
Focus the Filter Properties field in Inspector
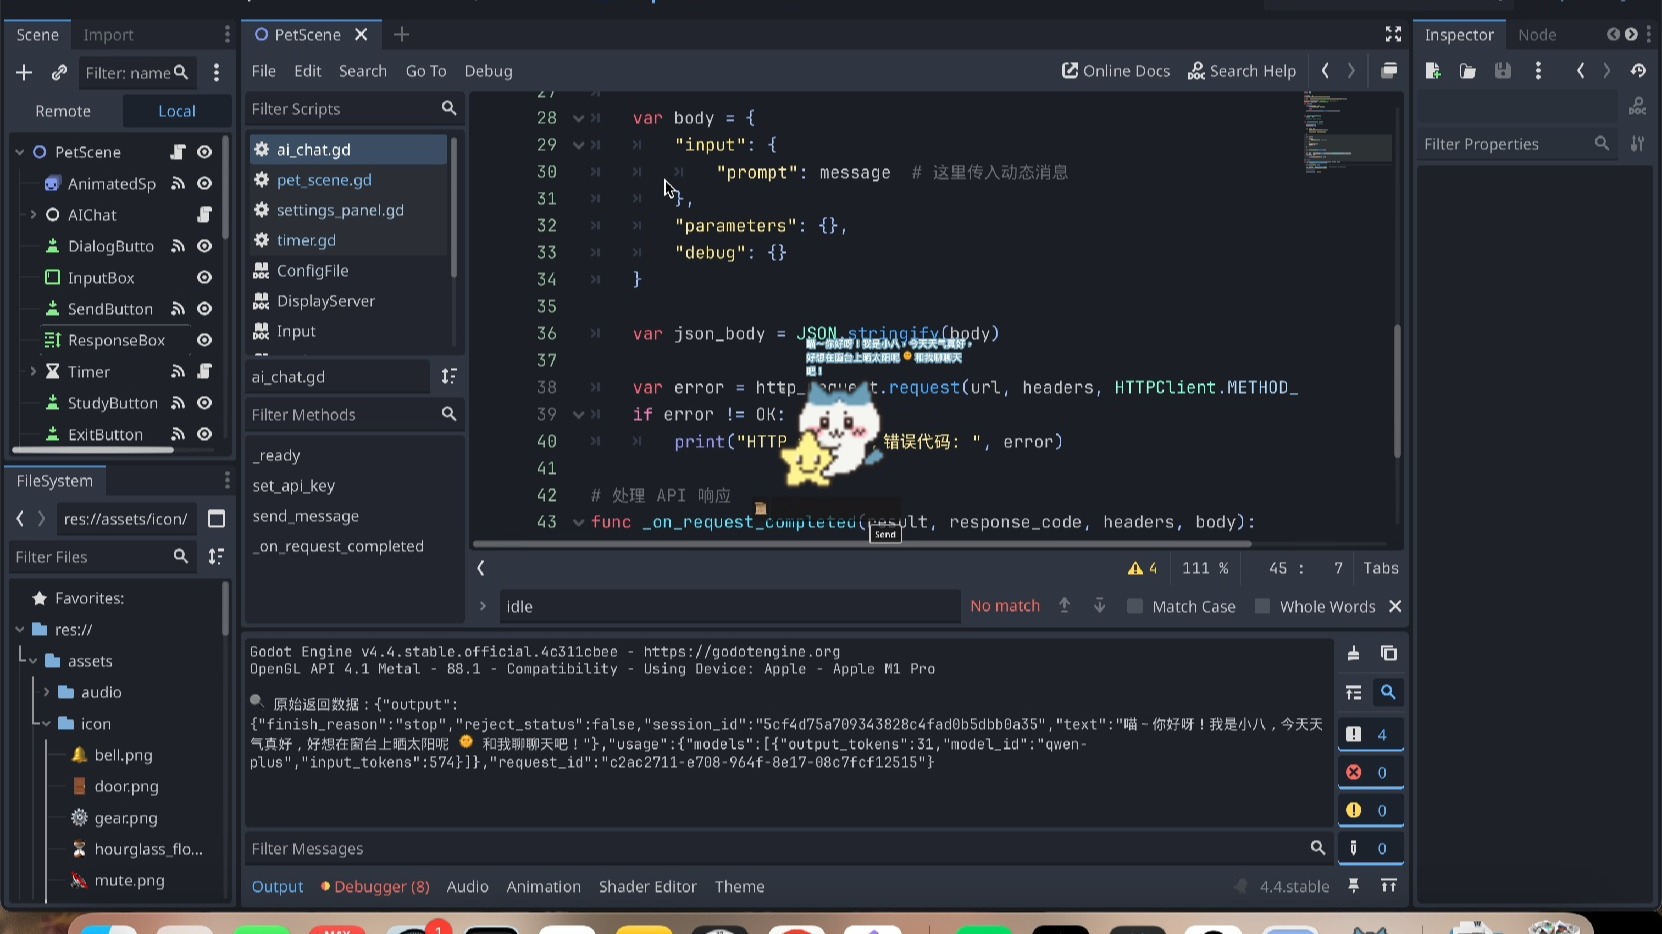point(1517,144)
